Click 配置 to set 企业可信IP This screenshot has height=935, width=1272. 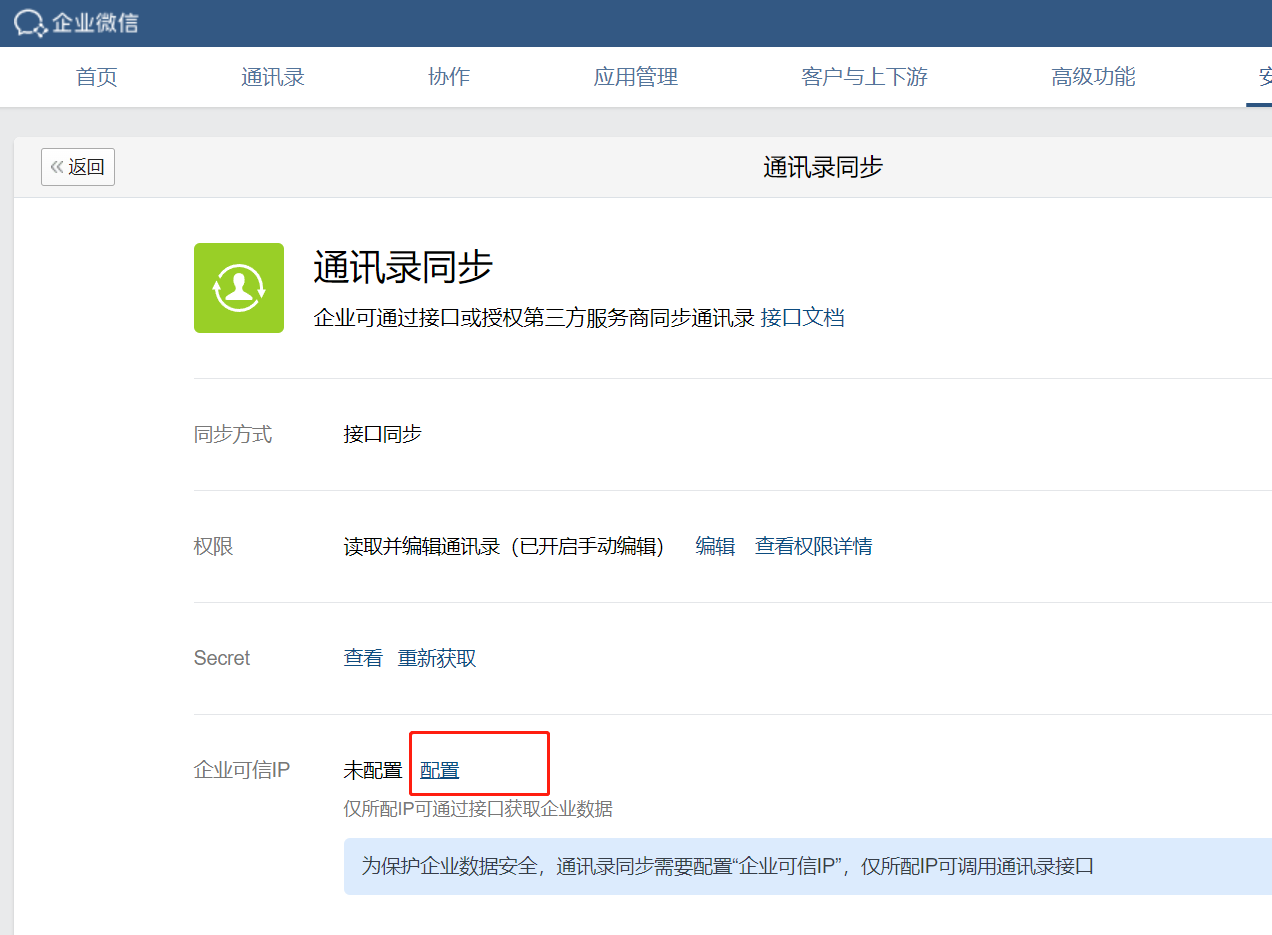(440, 770)
